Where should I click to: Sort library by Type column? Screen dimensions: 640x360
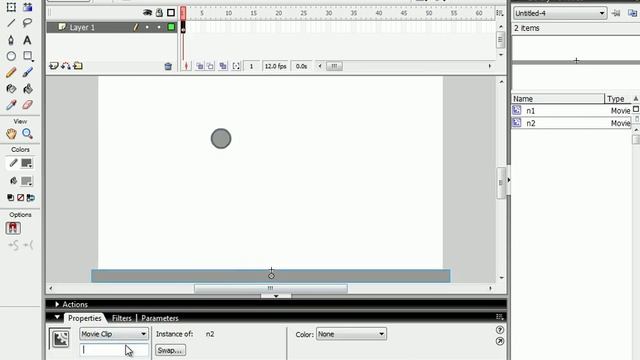[x=618, y=99]
